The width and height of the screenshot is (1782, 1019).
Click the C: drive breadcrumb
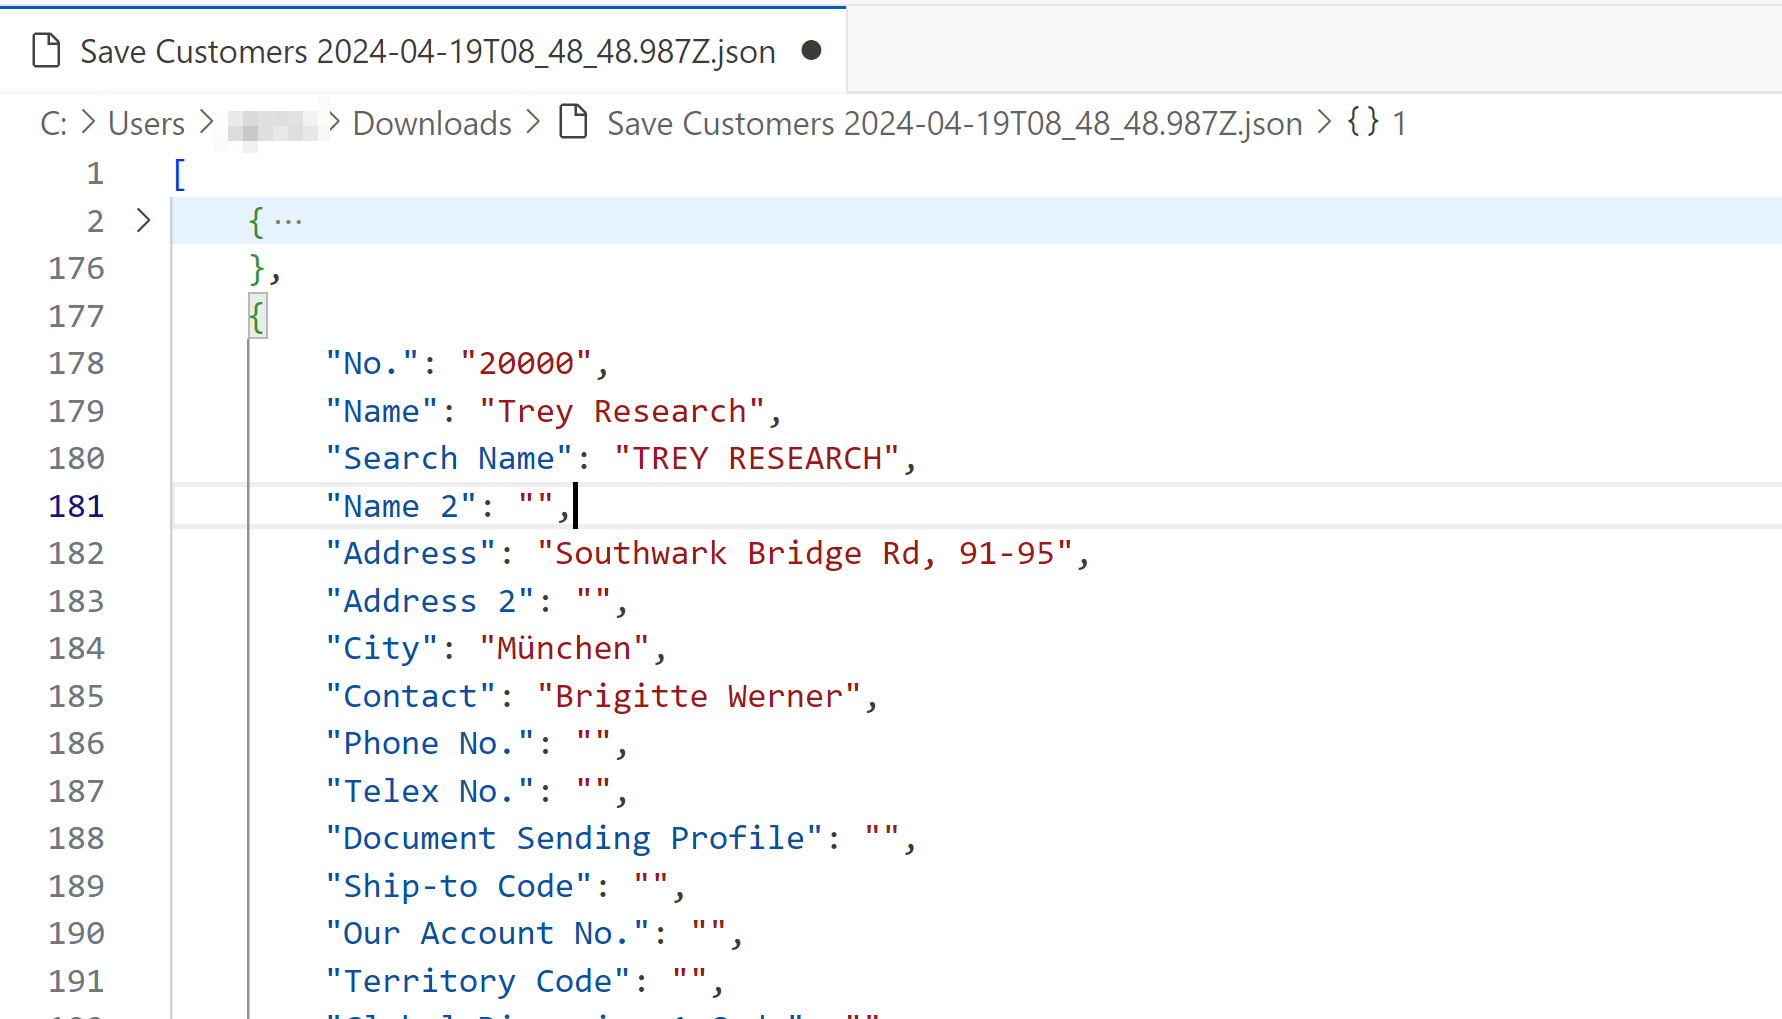[x=53, y=123]
